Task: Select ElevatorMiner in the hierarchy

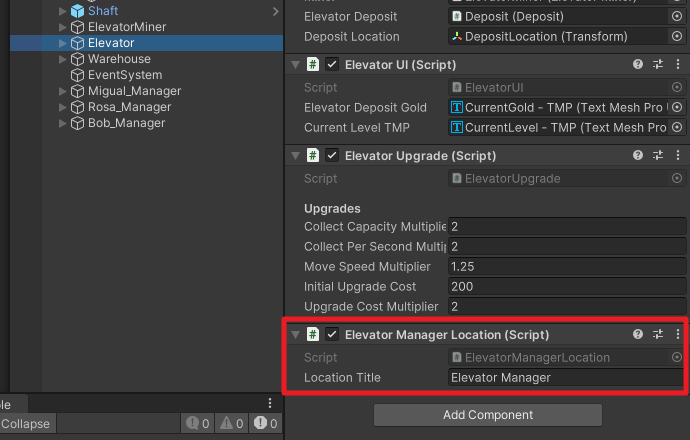Action: (x=127, y=27)
